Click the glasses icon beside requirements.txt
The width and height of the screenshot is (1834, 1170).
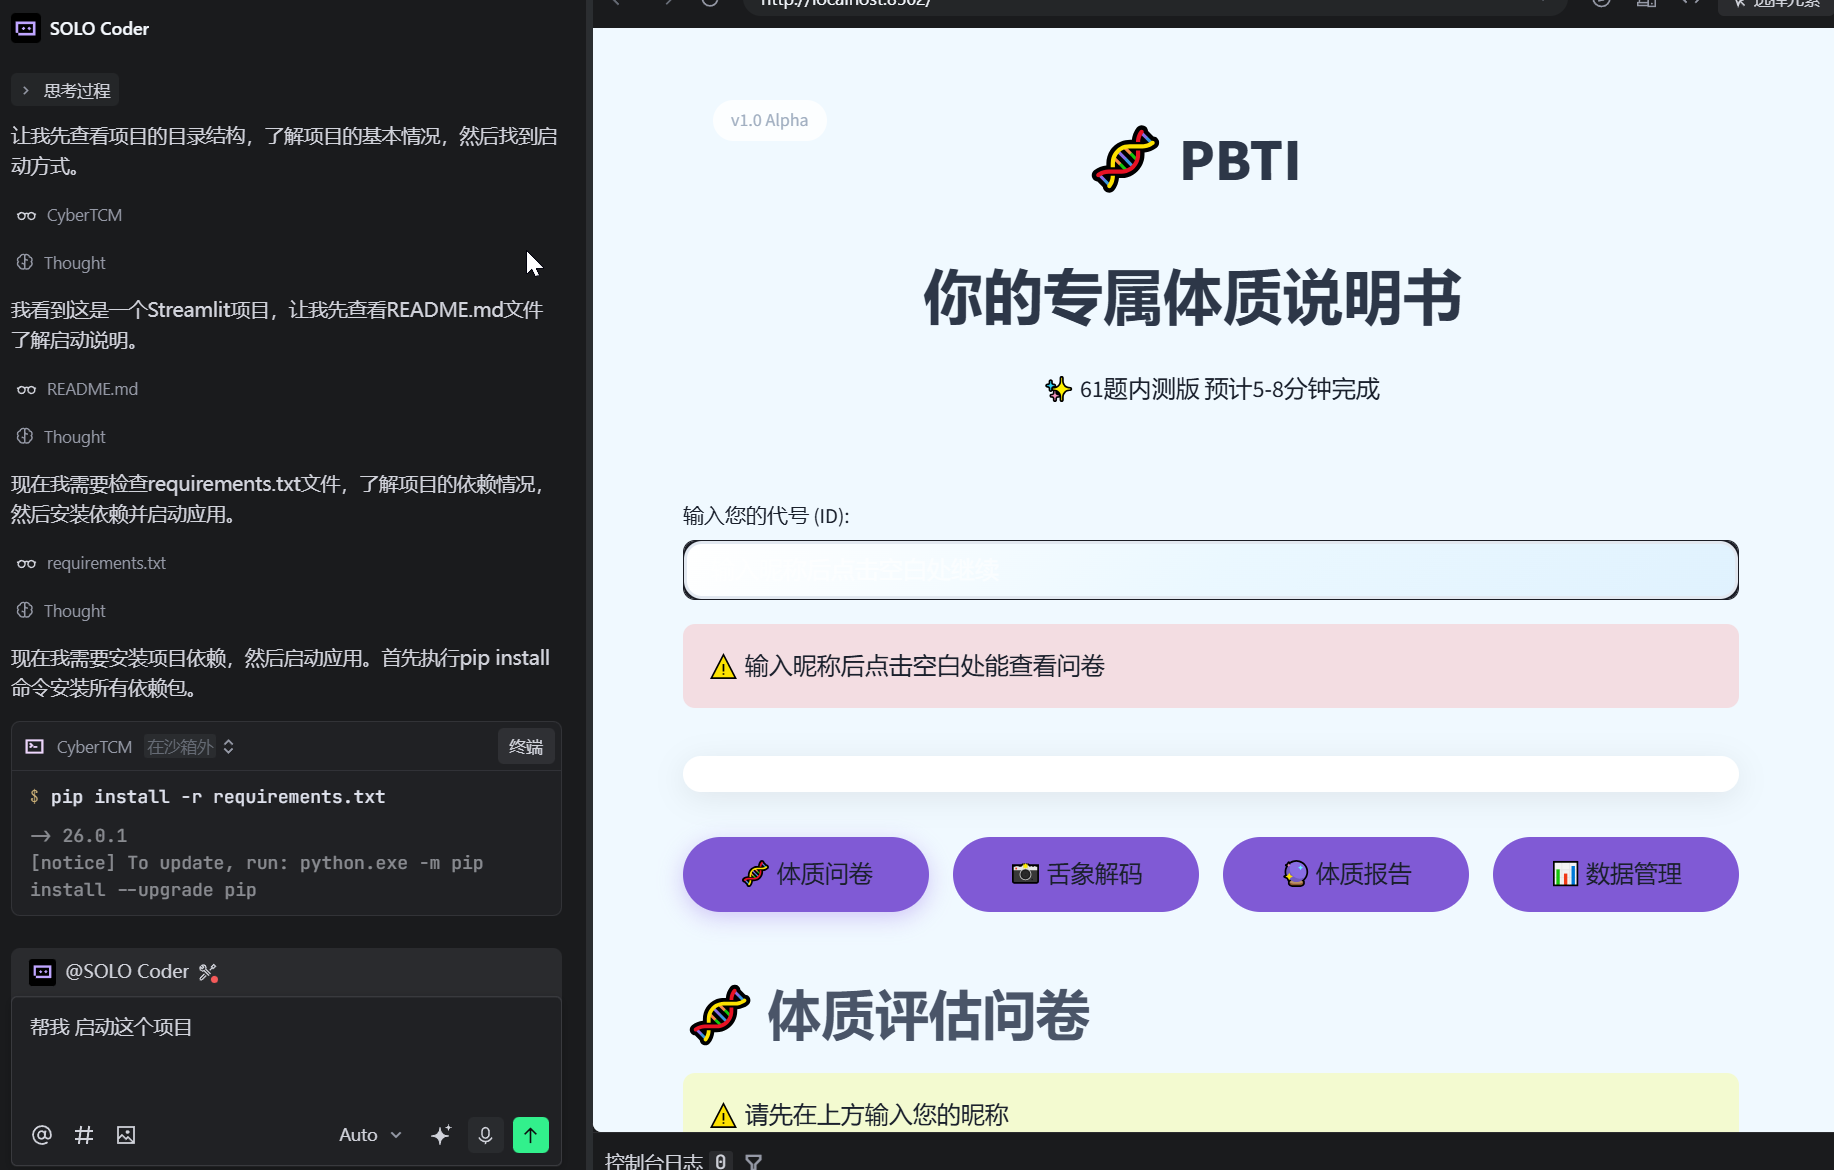click(27, 563)
